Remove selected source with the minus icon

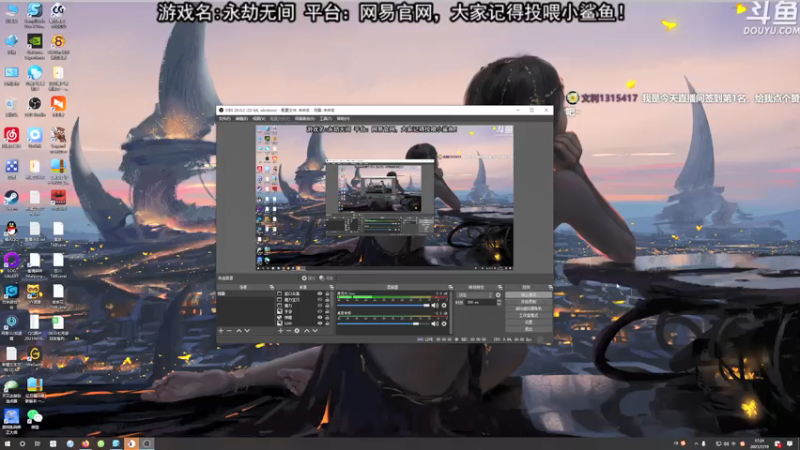(288, 331)
